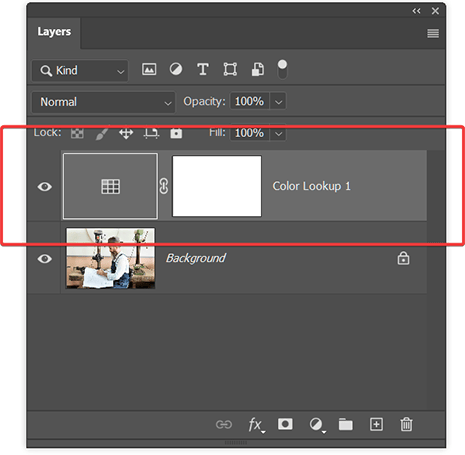This screenshot has width=465, height=455.
Task: Select the Layers tab
Action: [54, 32]
